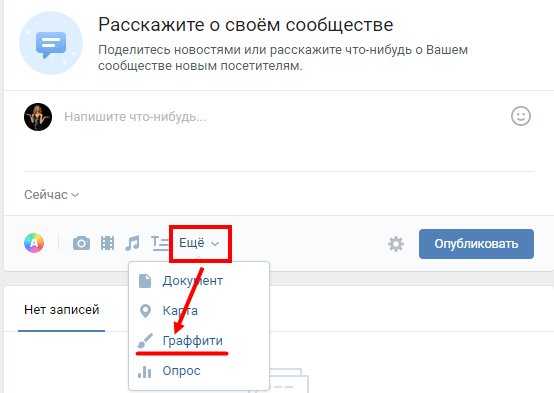The image size is (554, 393).
Task: Click the Граффити brush icon
Action: [145, 341]
